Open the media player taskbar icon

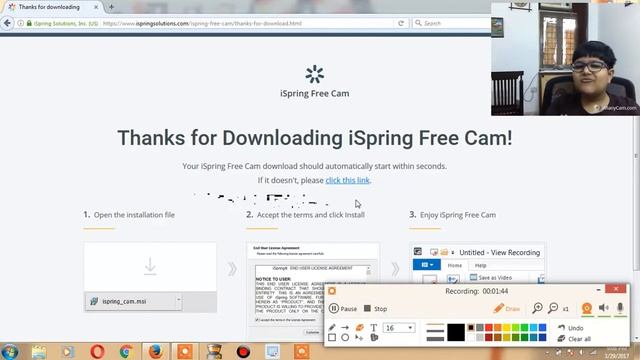68,352
